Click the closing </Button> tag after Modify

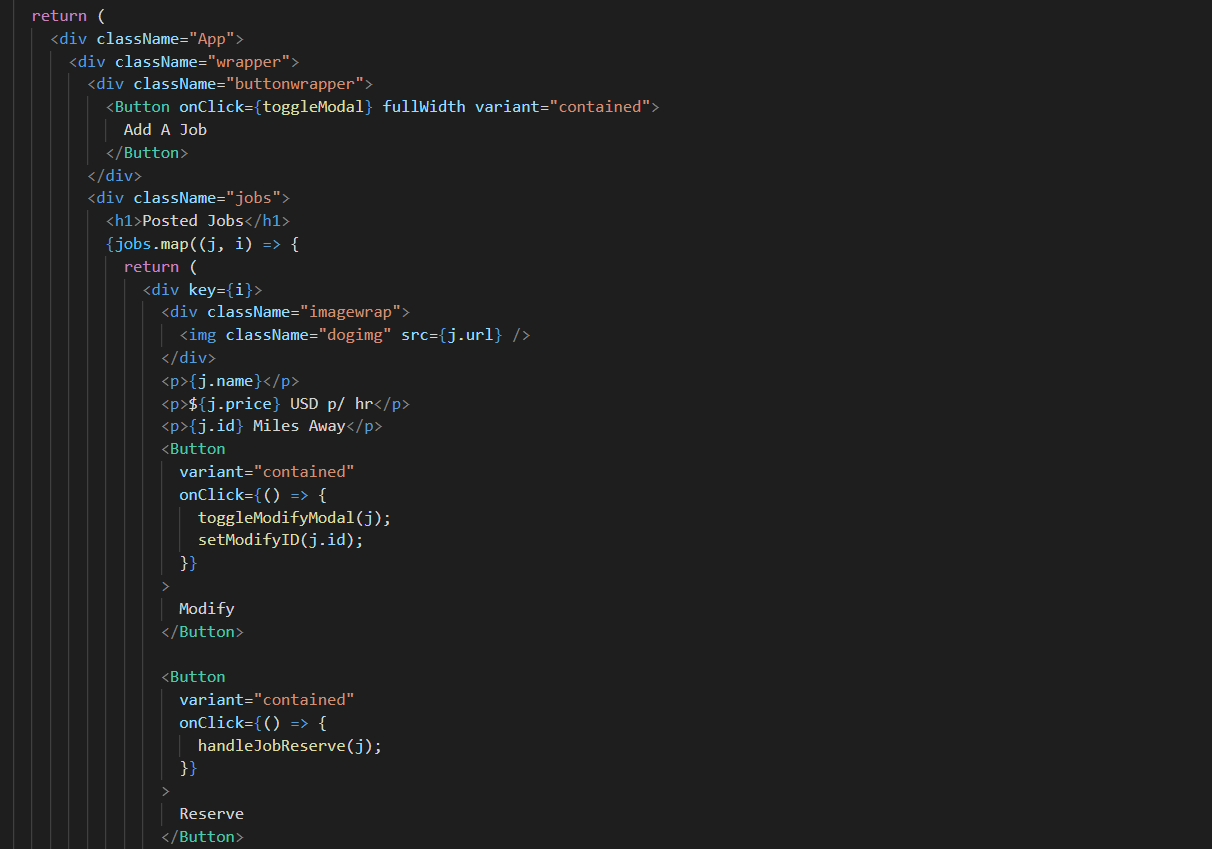[203, 632]
